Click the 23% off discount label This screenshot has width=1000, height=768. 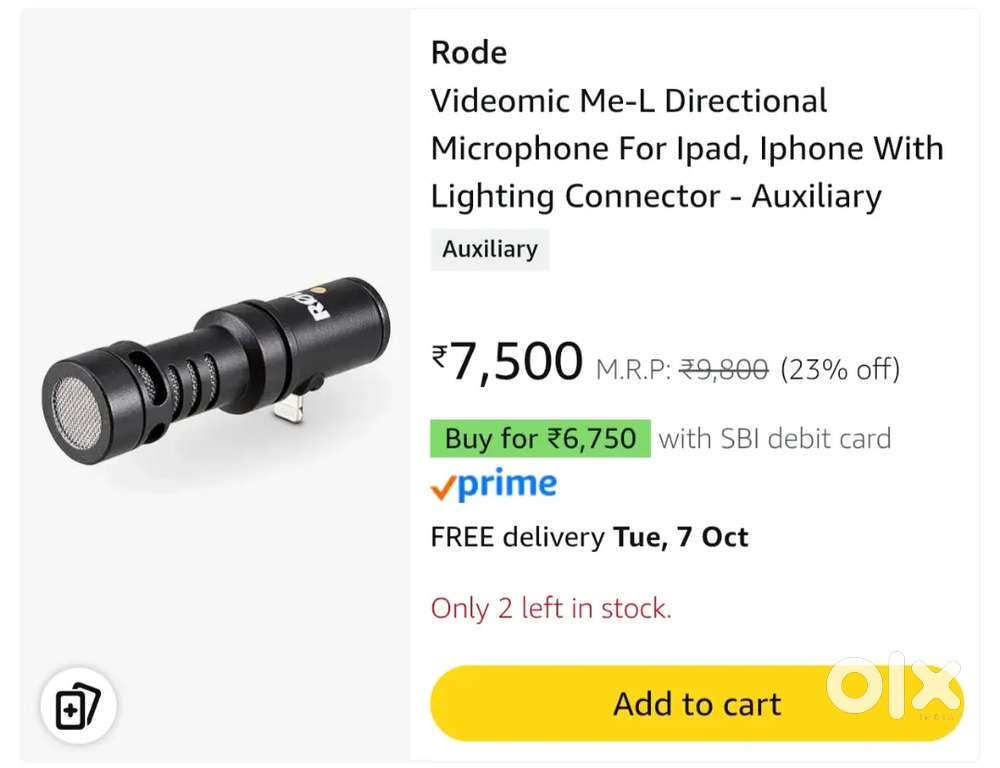pyautogui.click(x=840, y=370)
